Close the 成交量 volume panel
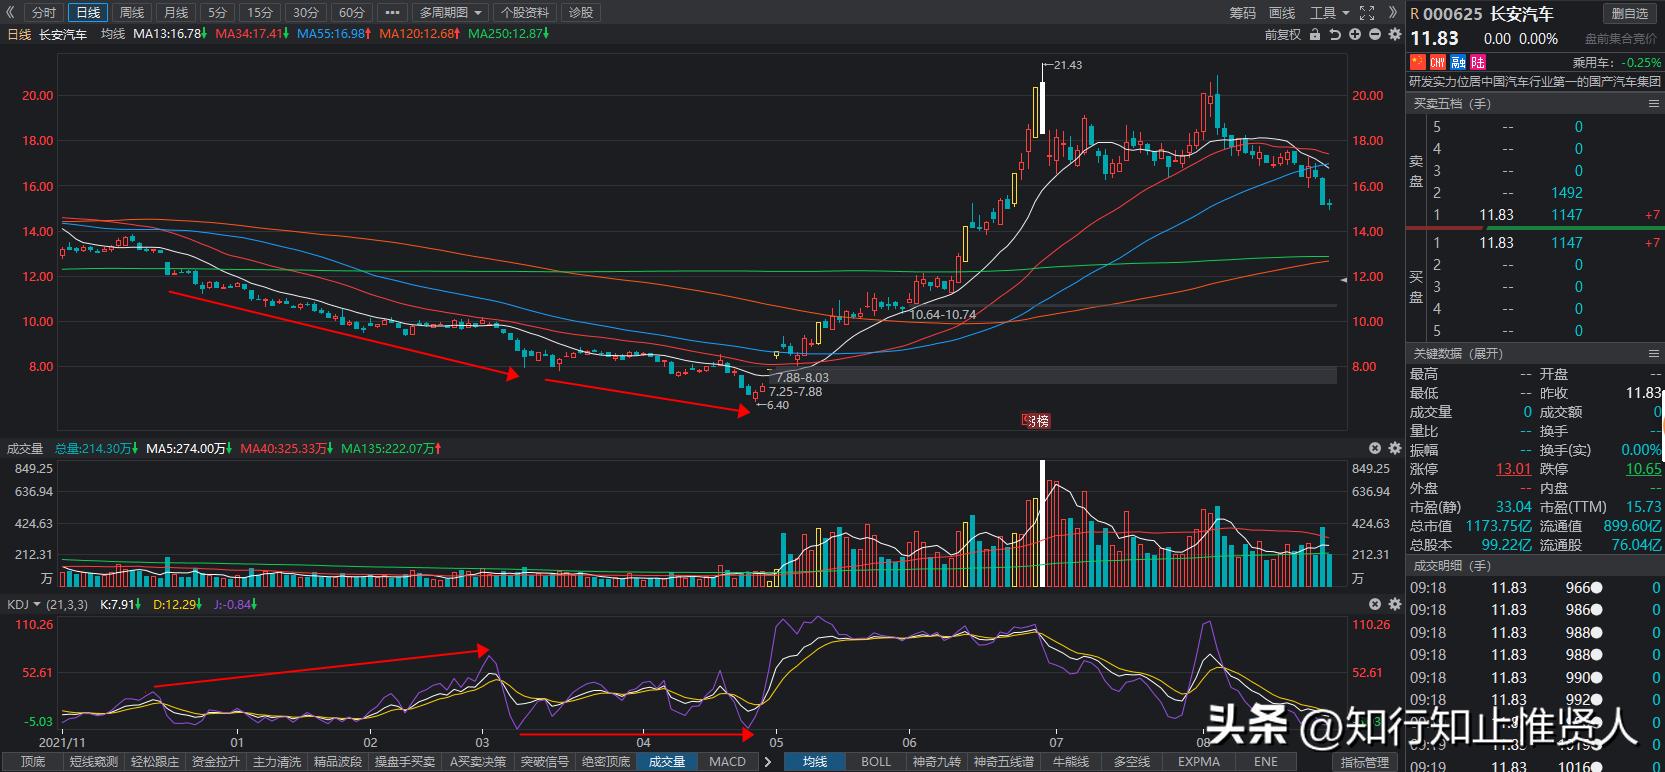This screenshot has height=772, width=1665. 1375,449
